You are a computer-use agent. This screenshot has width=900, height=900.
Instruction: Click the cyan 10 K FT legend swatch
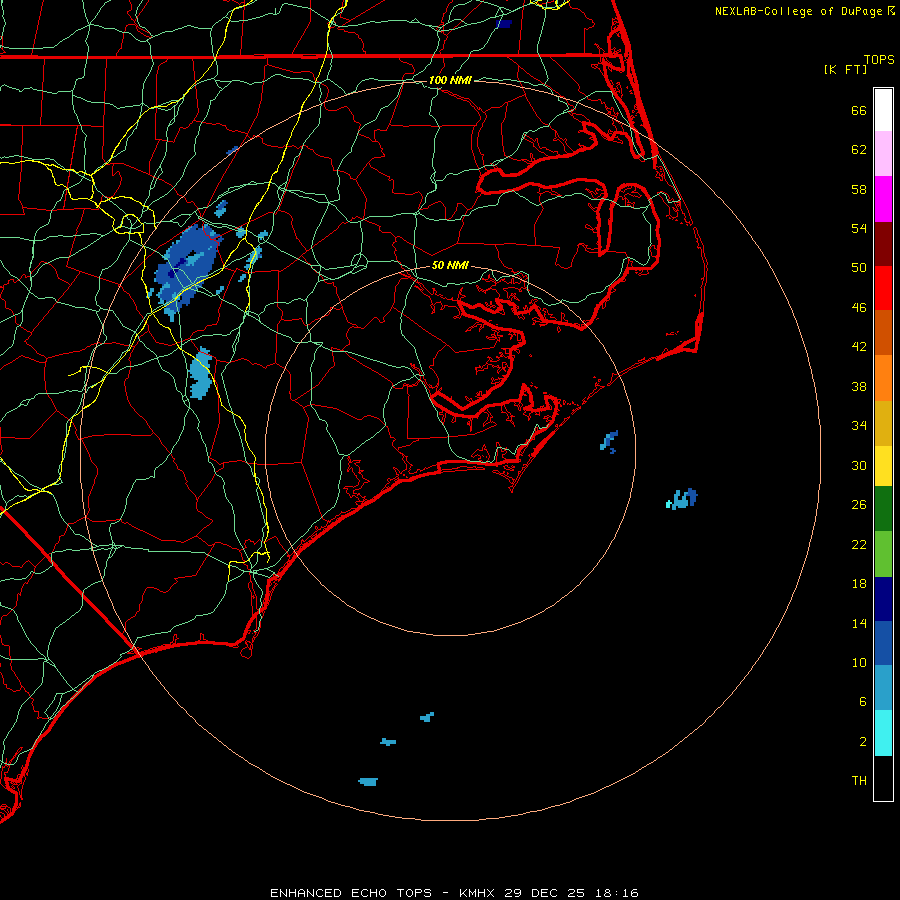883,733
